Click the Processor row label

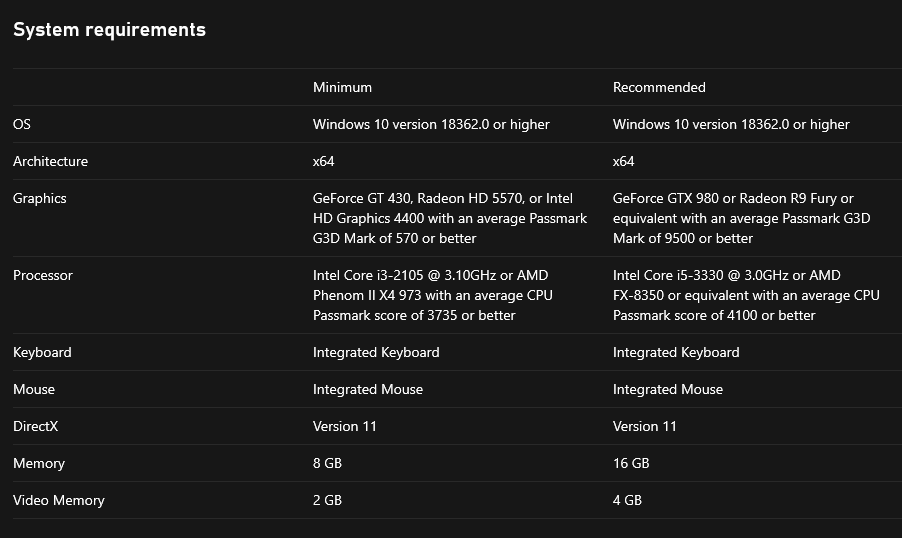coord(43,275)
